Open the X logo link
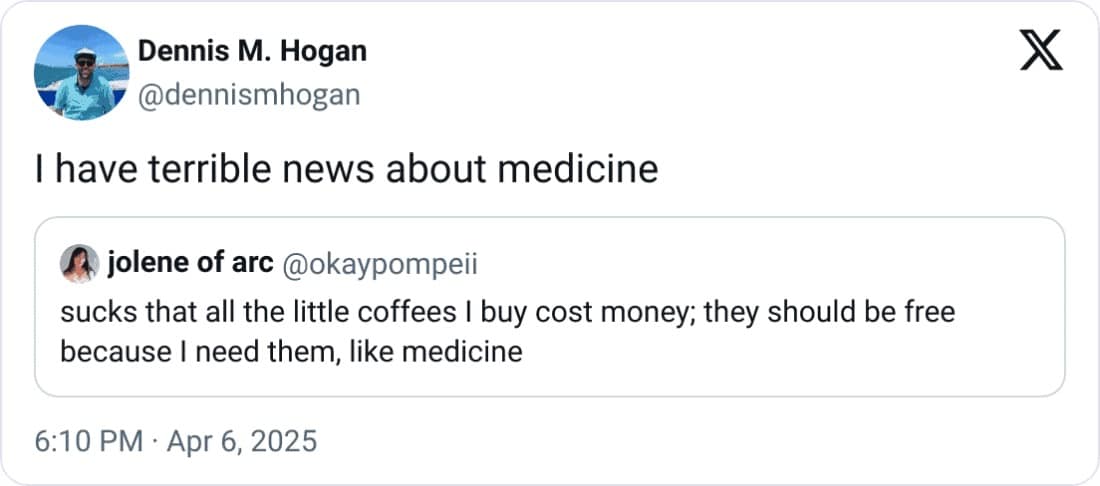The height and width of the screenshot is (486, 1100). coord(1041,50)
